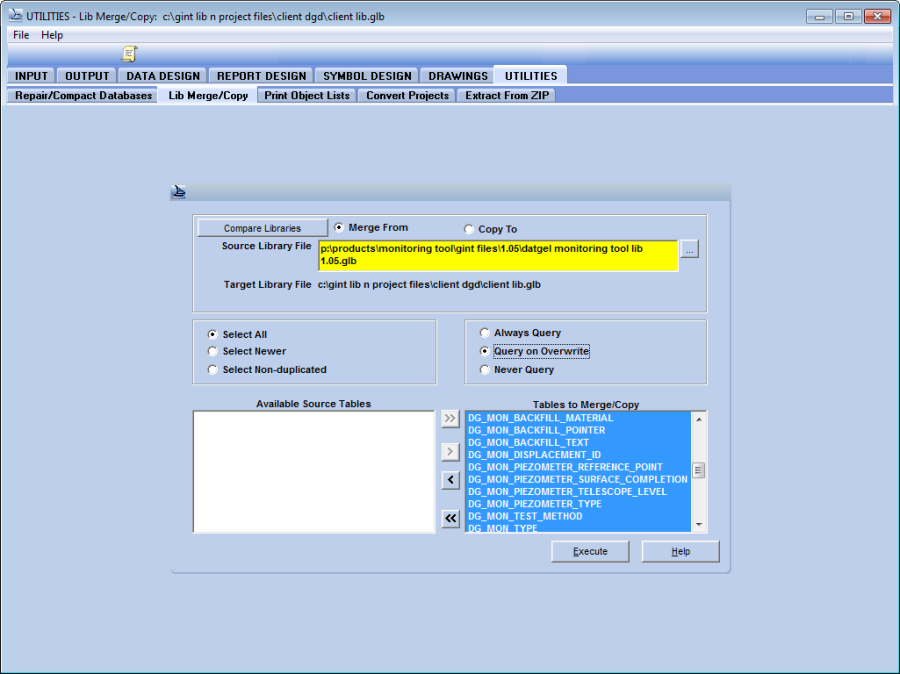
Task: Open the File menu
Action: click(21, 35)
